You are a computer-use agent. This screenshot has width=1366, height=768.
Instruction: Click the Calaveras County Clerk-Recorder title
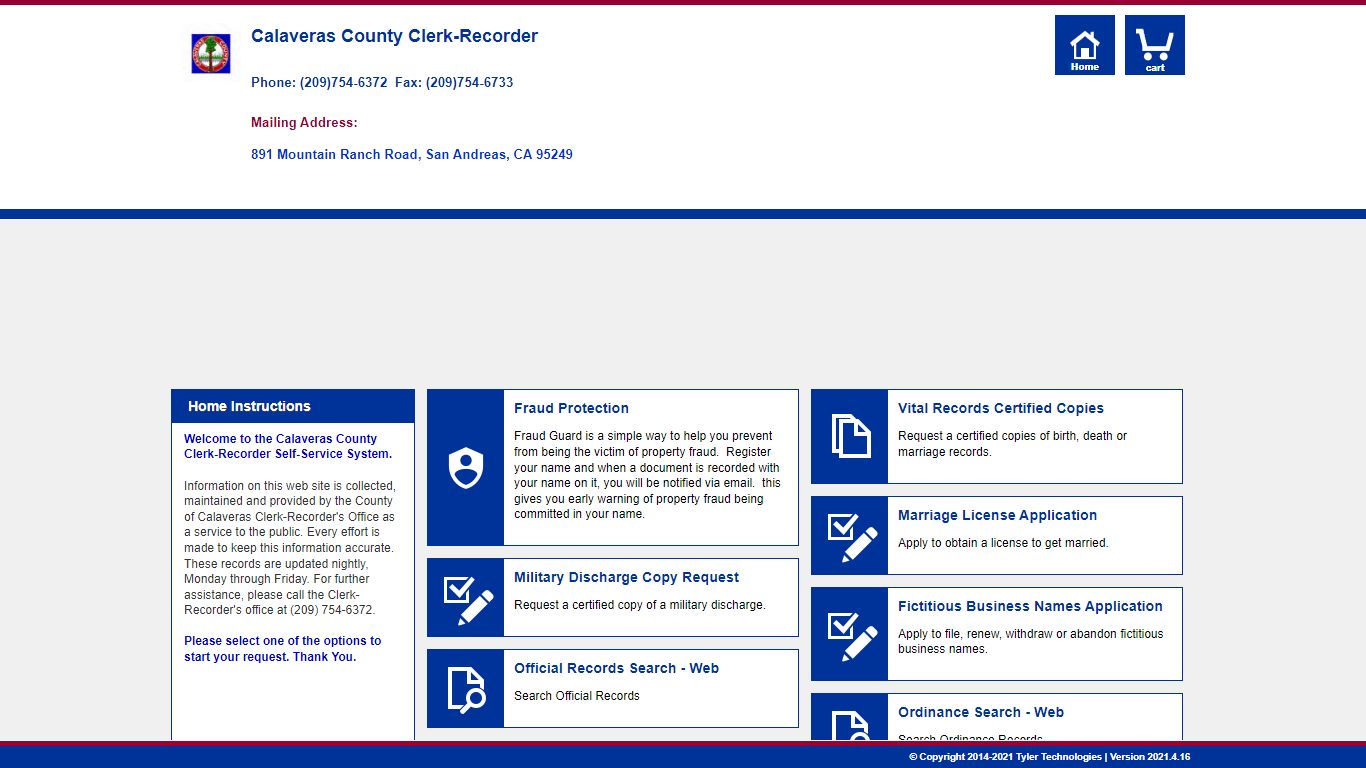[x=394, y=36]
